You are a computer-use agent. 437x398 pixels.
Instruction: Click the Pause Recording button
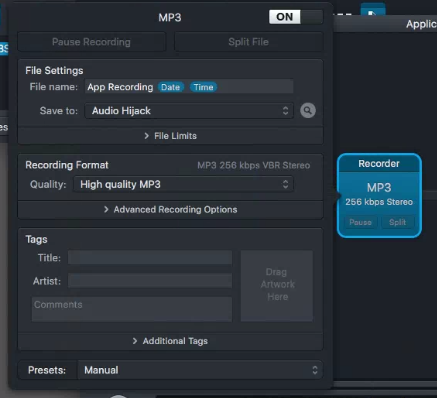[92, 42]
